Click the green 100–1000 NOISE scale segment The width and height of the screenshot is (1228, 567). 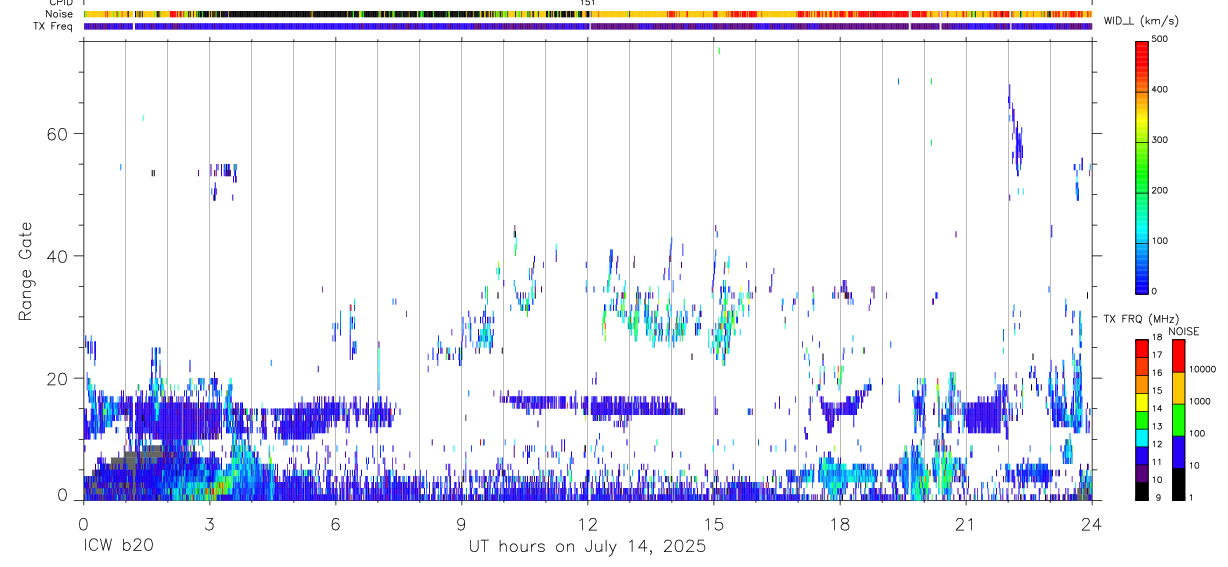coord(1177,419)
